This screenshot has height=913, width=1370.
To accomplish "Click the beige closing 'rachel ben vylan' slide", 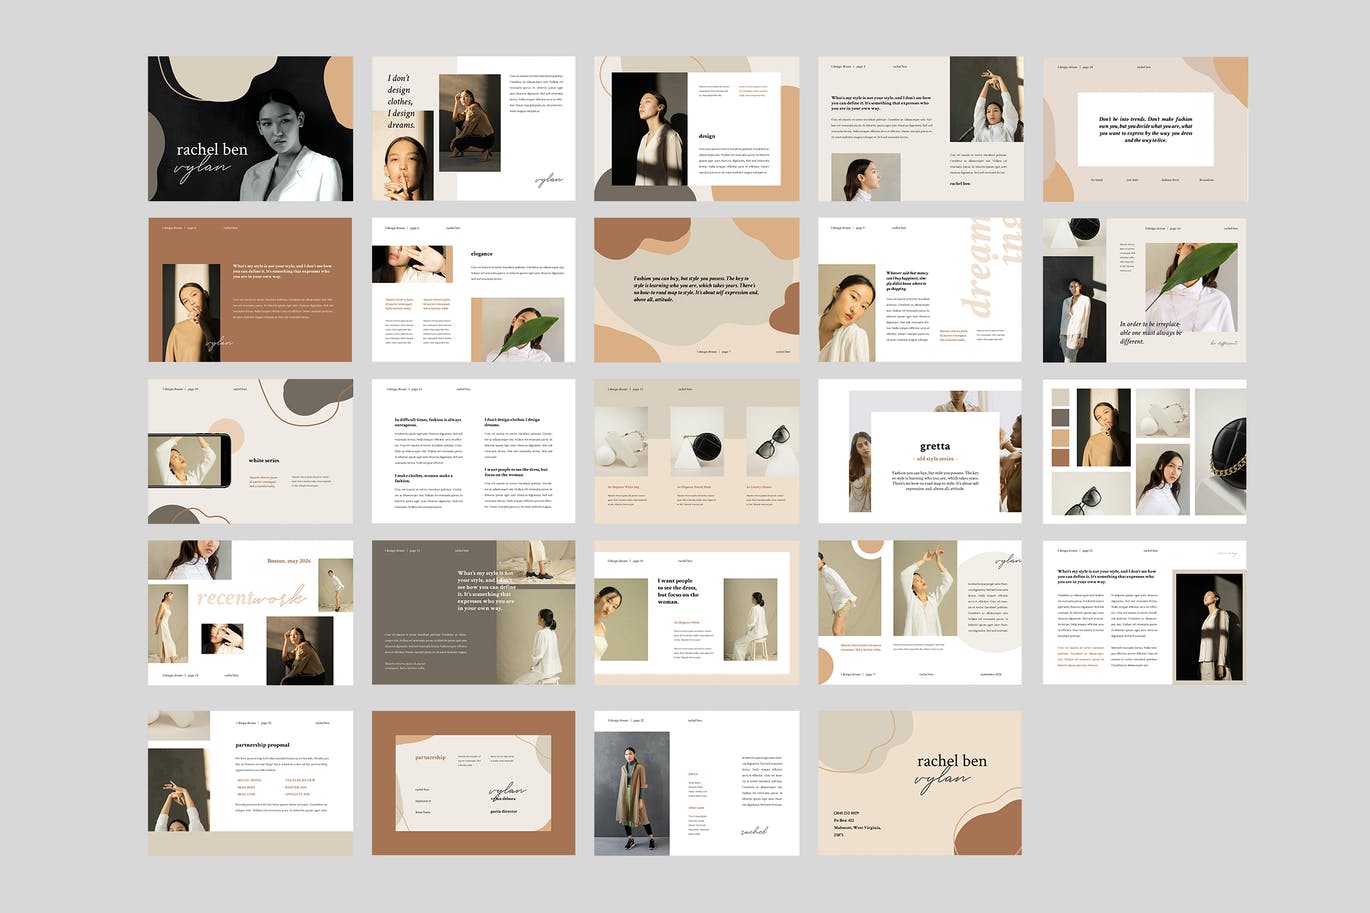I will click(x=920, y=783).
